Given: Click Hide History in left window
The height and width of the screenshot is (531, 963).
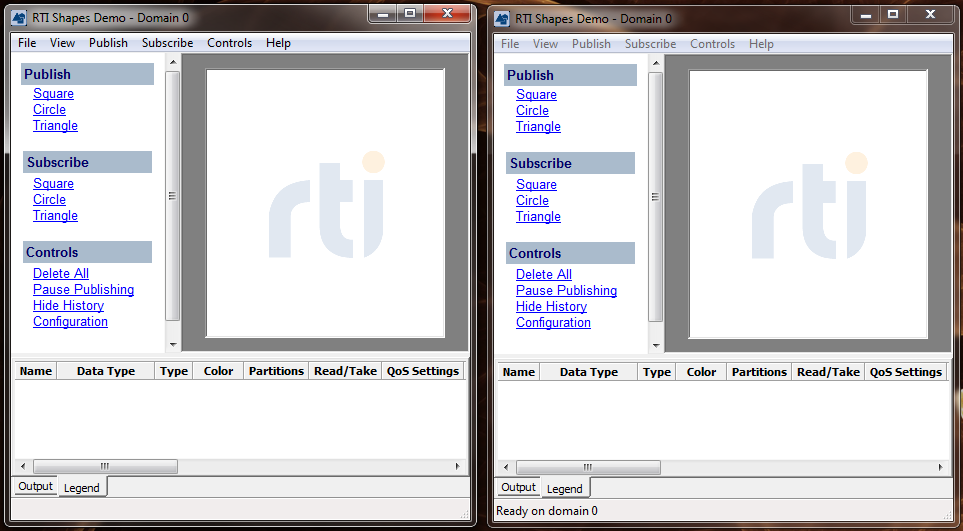Looking at the screenshot, I should (x=68, y=305).
